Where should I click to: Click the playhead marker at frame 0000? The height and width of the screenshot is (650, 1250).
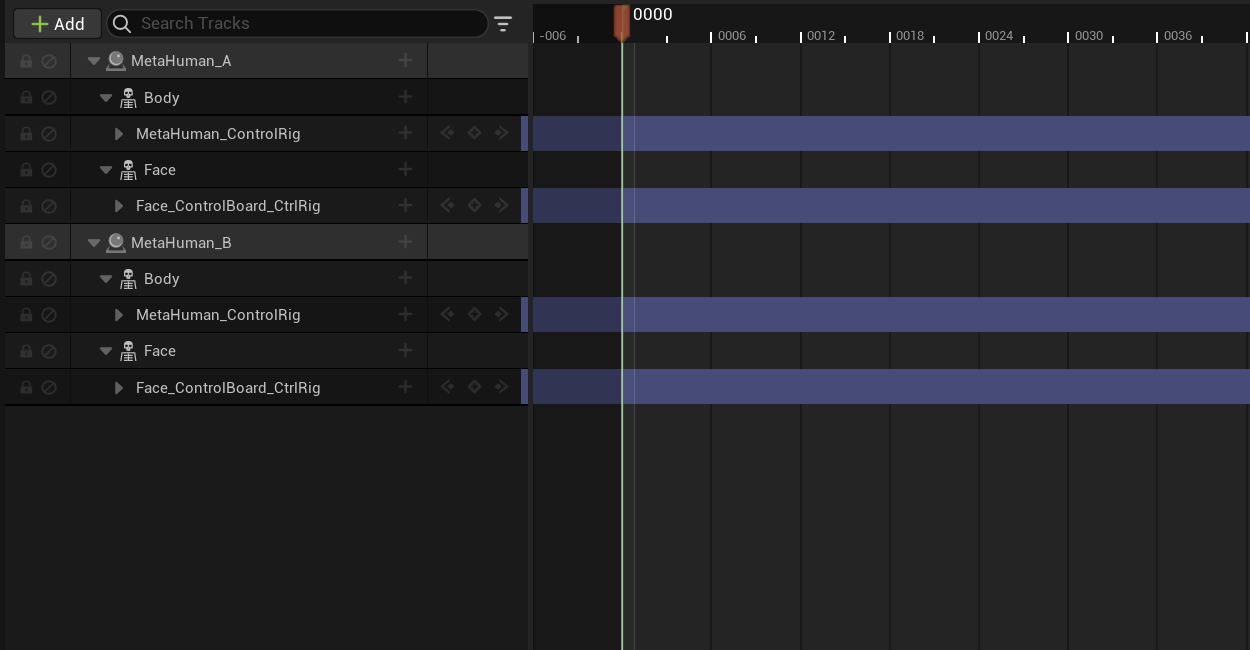622,21
